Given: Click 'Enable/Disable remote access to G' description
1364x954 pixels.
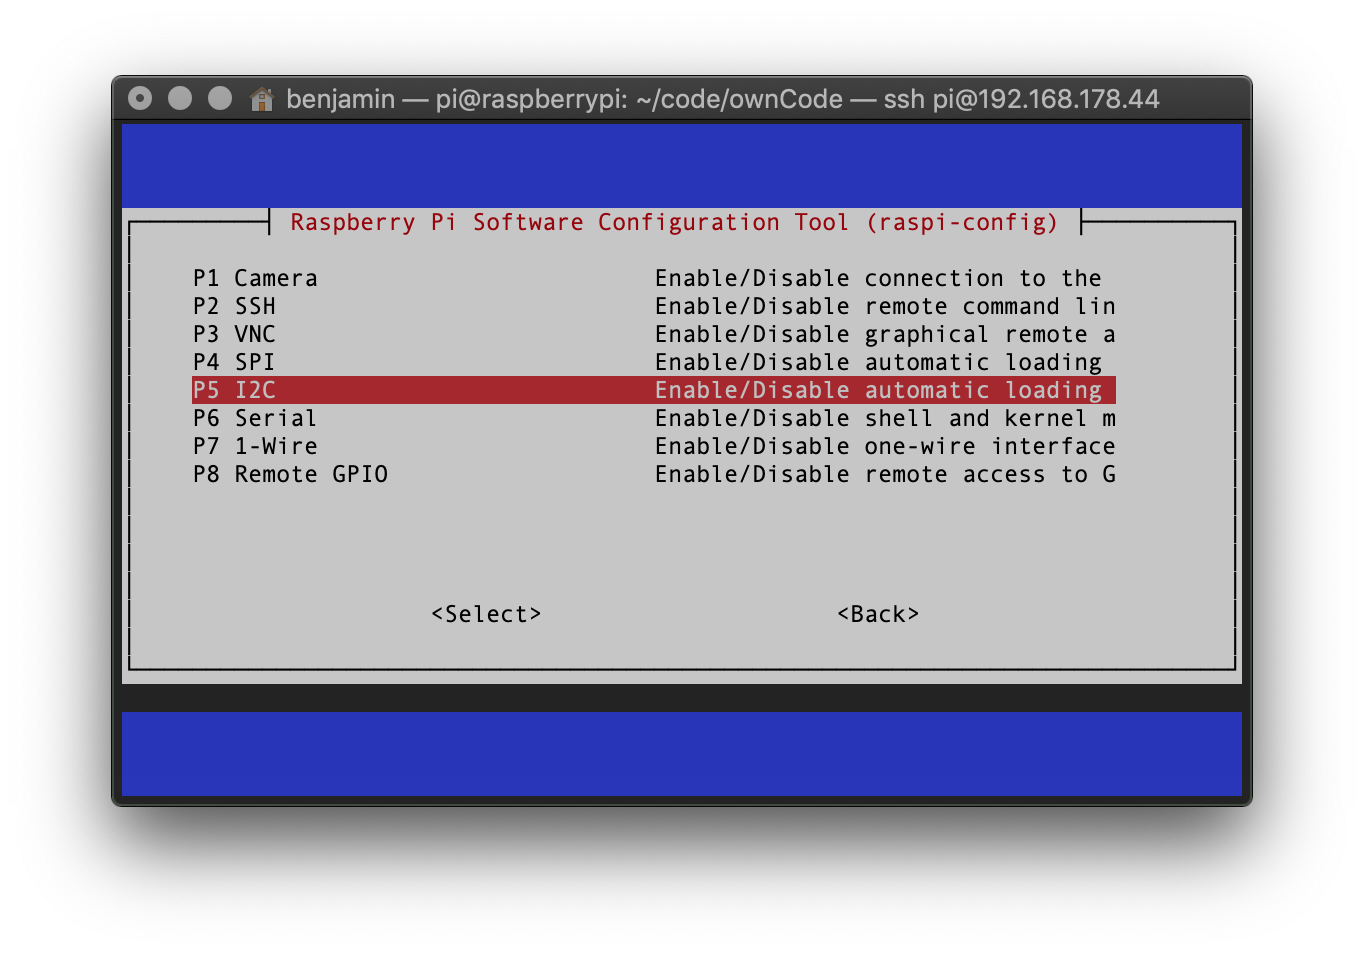Looking at the screenshot, I should tap(885, 474).
